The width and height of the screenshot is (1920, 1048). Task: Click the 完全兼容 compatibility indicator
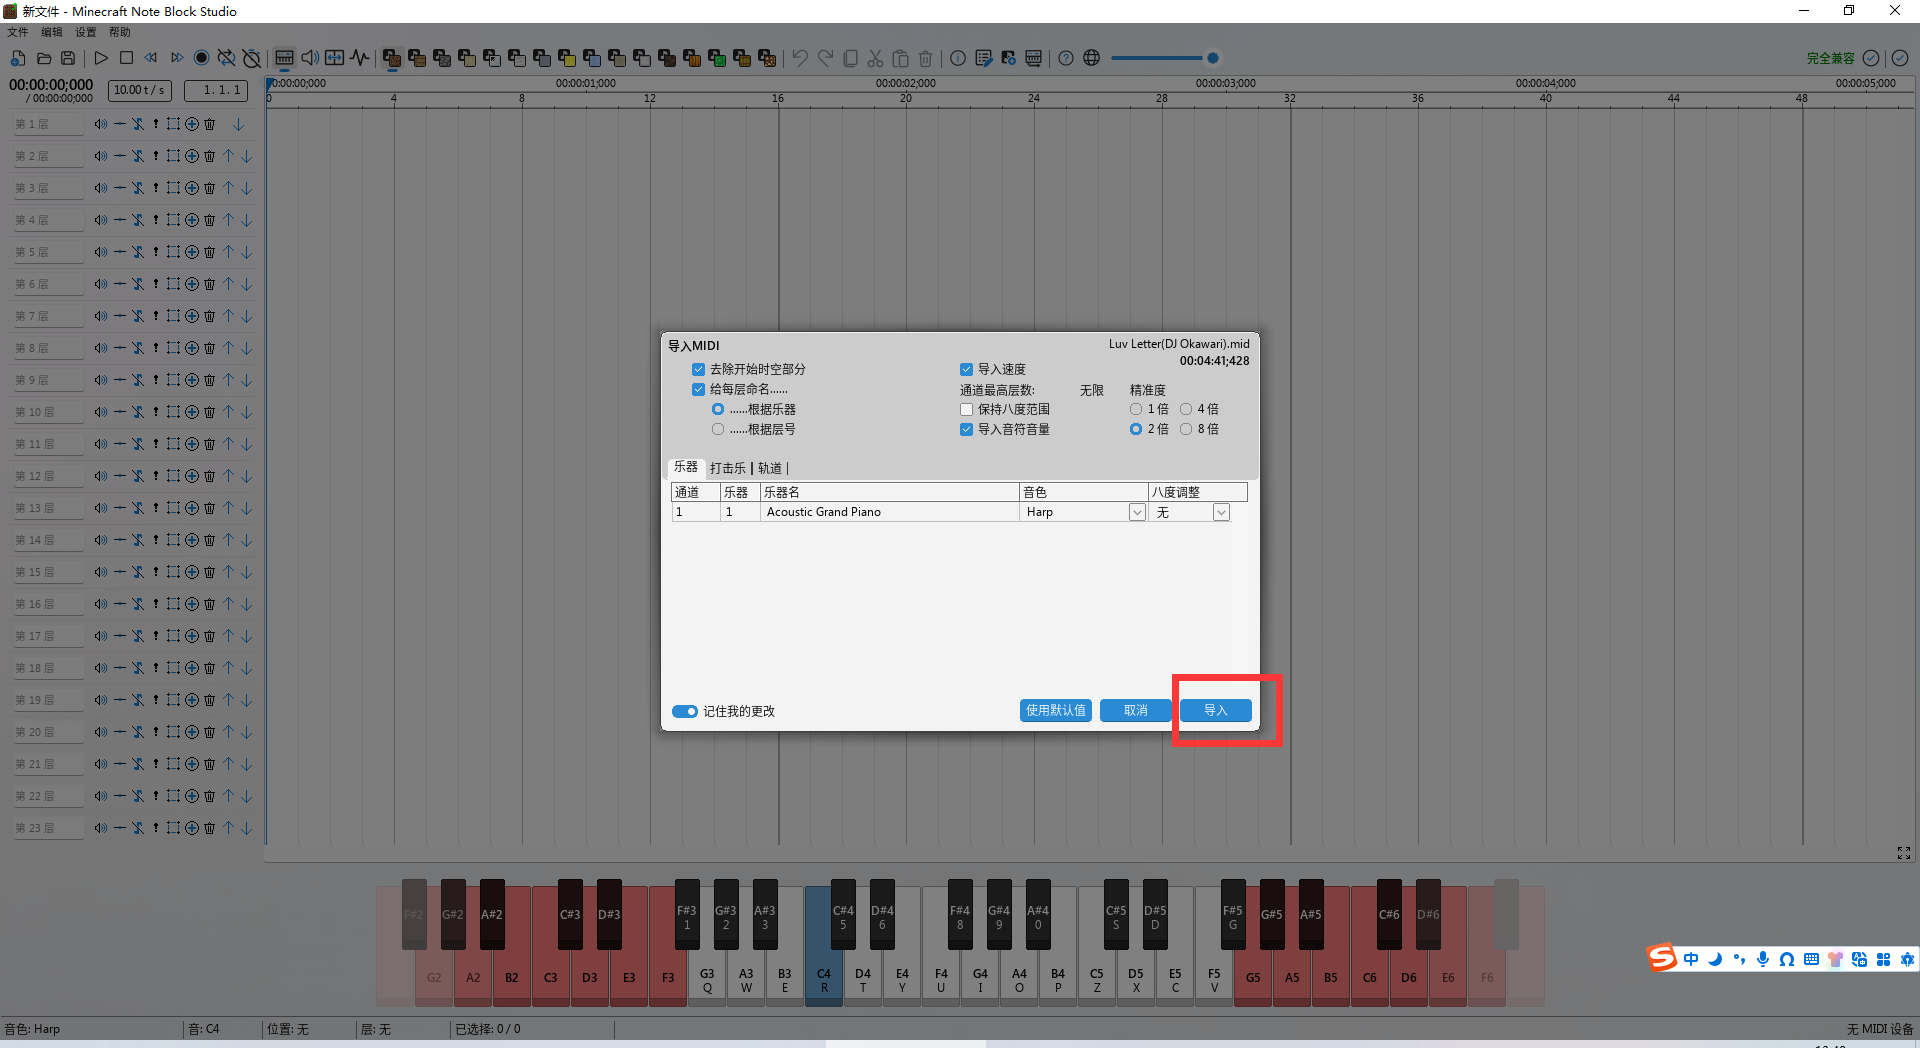(x=1830, y=58)
